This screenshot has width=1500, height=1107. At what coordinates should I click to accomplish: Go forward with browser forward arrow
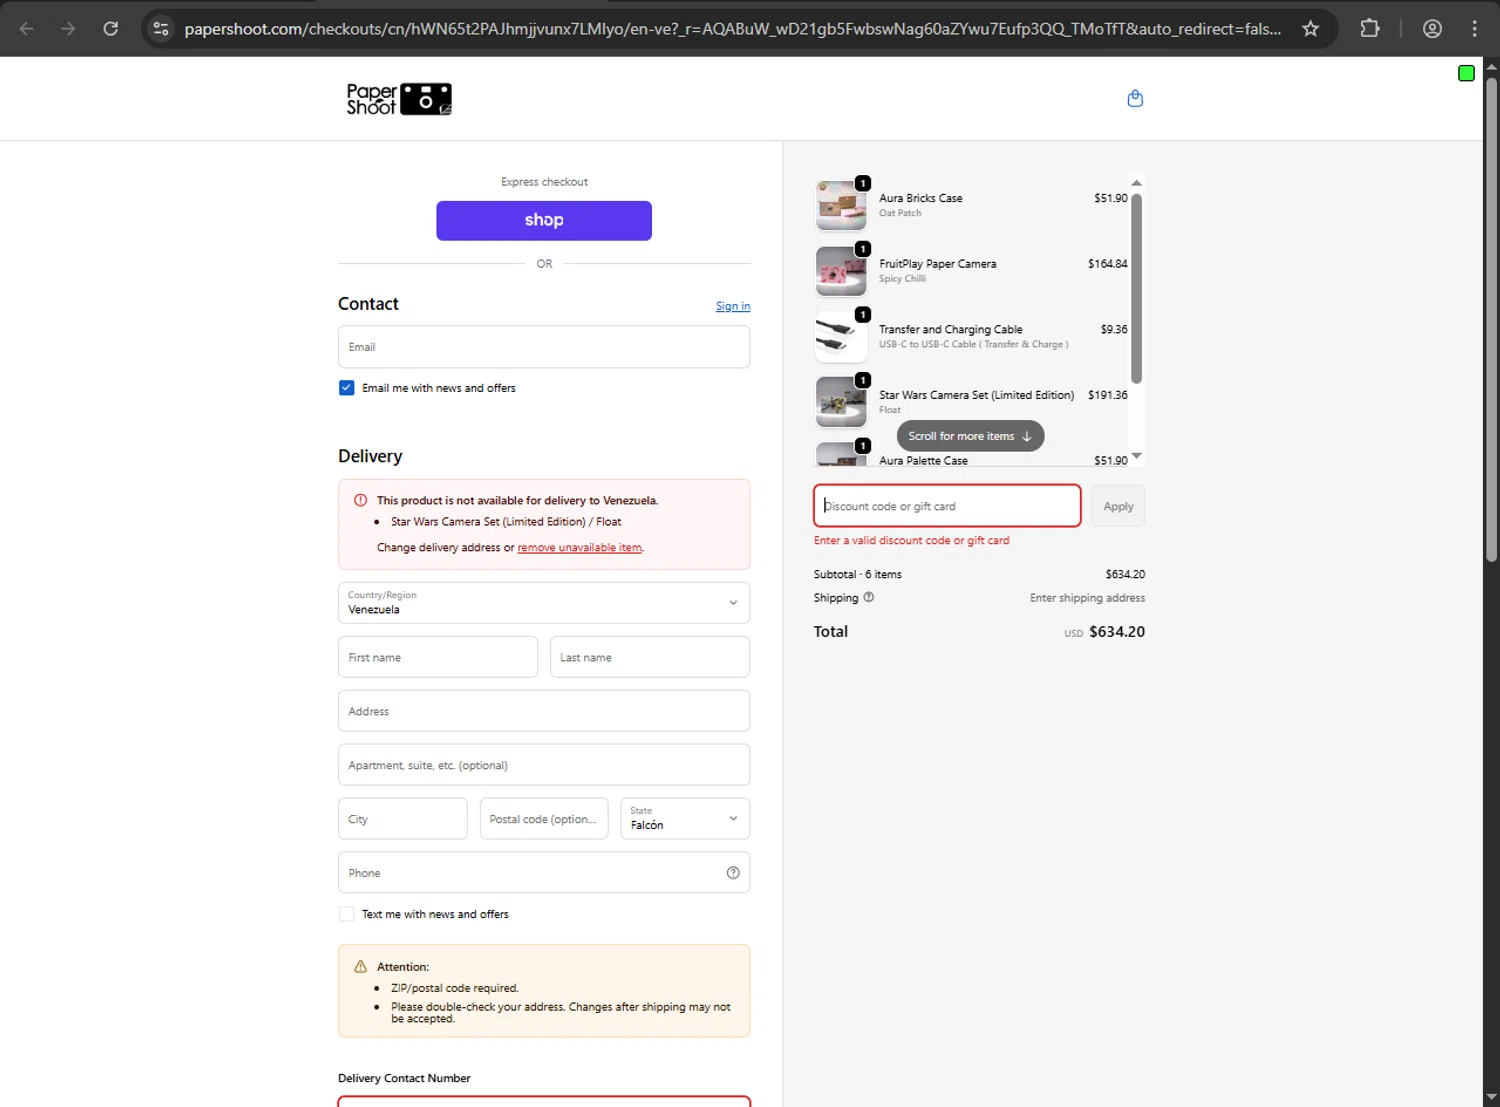click(68, 28)
